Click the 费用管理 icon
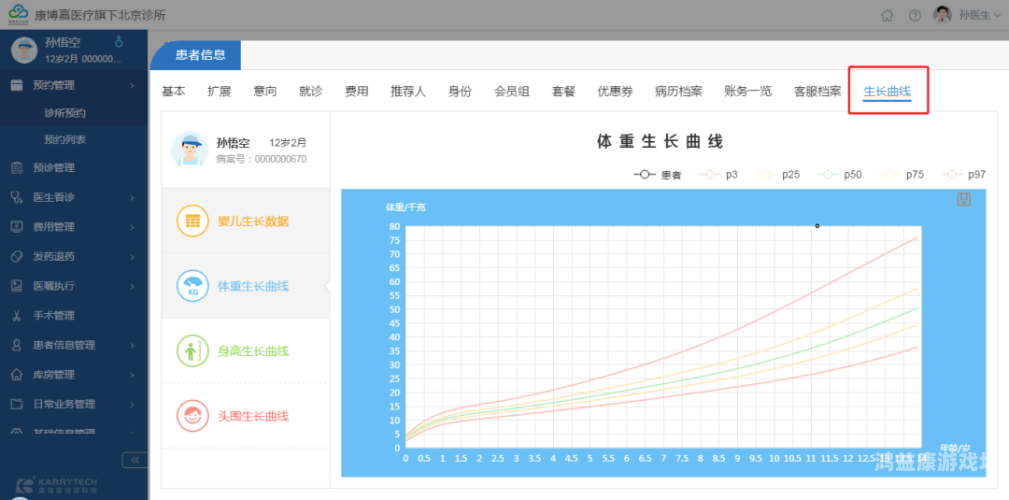1009x500 pixels. (17, 227)
